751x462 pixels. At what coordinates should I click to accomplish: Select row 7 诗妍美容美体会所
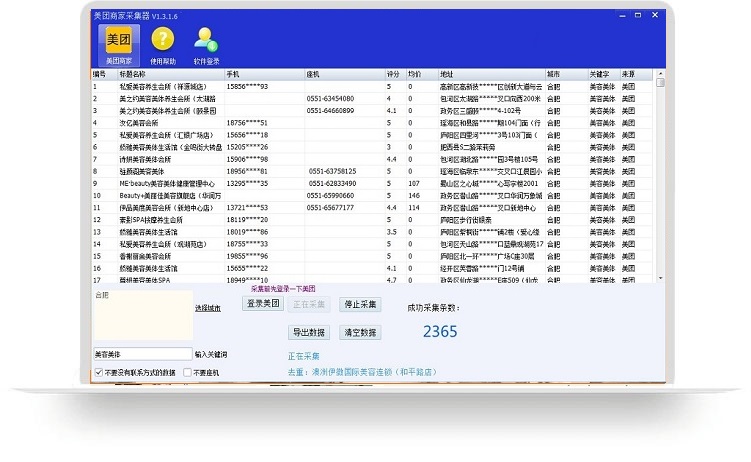(x=372, y=159)
